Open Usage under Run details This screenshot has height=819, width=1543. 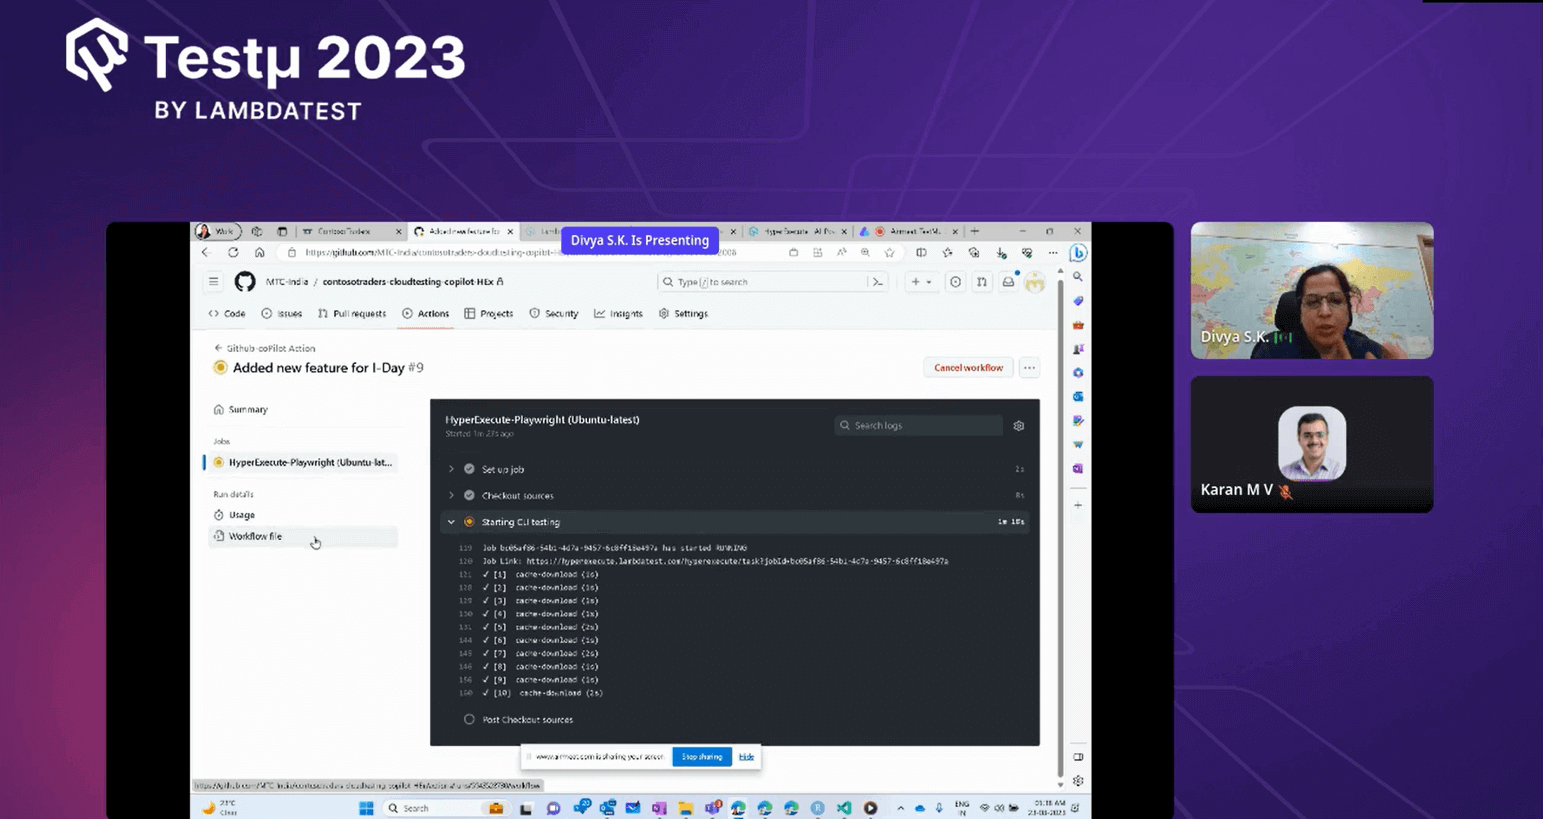pyautogui.click(x=303, y=515)
